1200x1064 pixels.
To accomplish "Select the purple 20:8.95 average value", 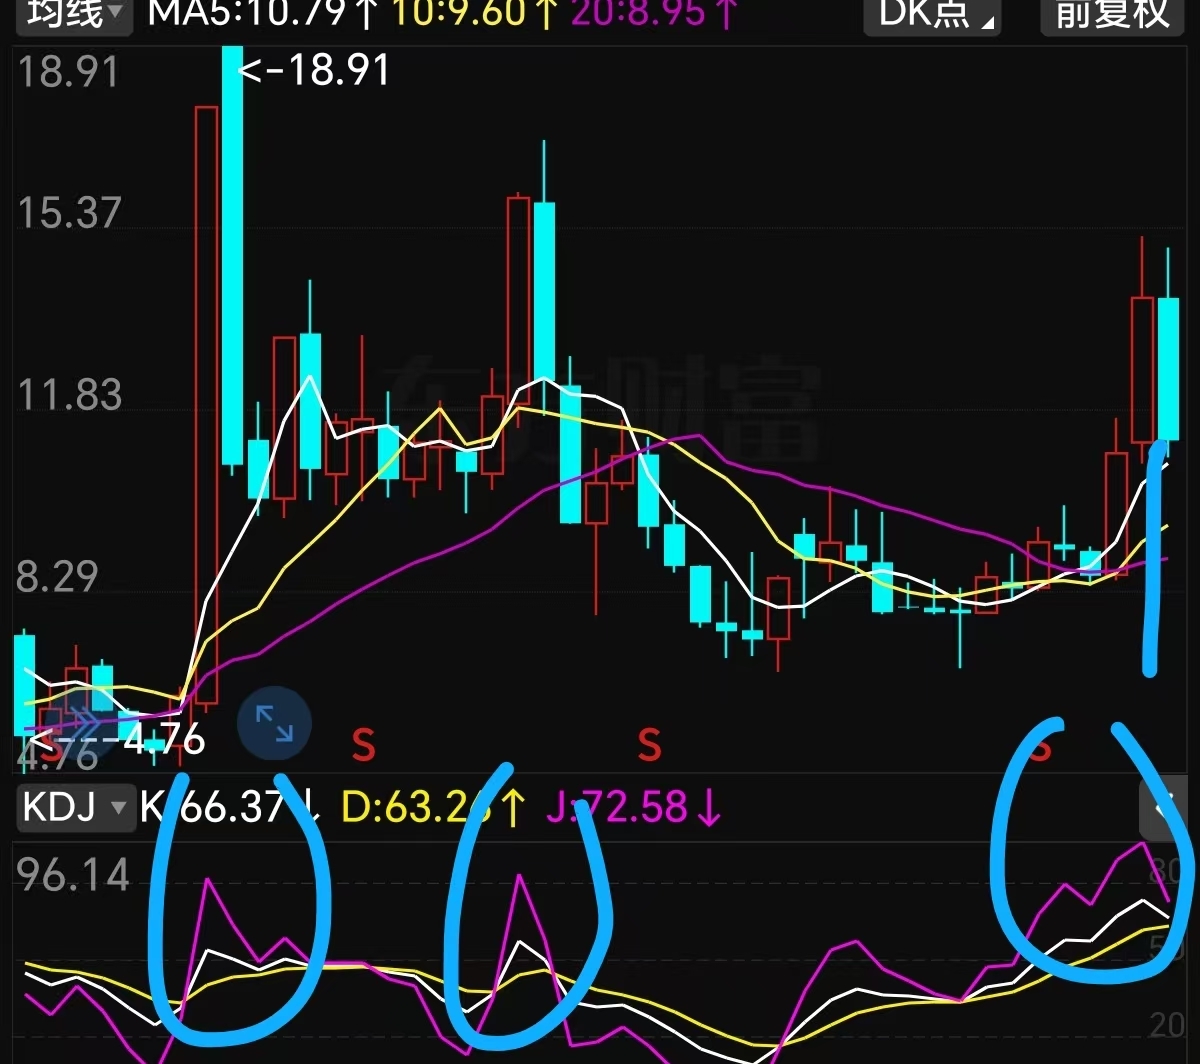I will click(x=654, y=13).
